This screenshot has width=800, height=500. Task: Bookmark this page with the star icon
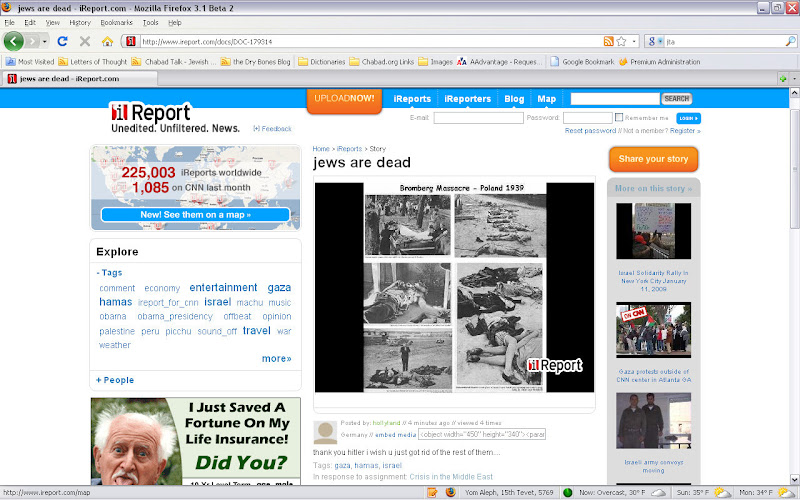(621, 41)
